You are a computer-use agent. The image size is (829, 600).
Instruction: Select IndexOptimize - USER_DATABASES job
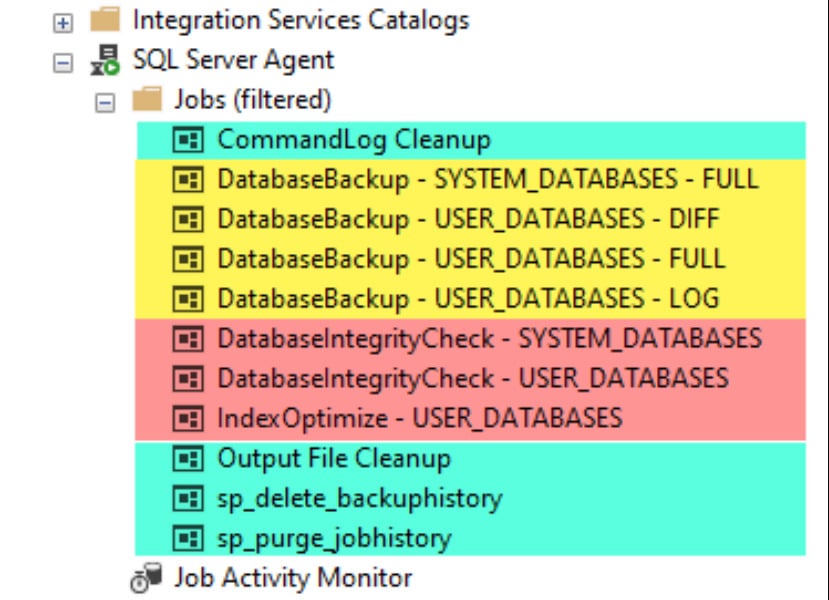(x=420, y=418)
